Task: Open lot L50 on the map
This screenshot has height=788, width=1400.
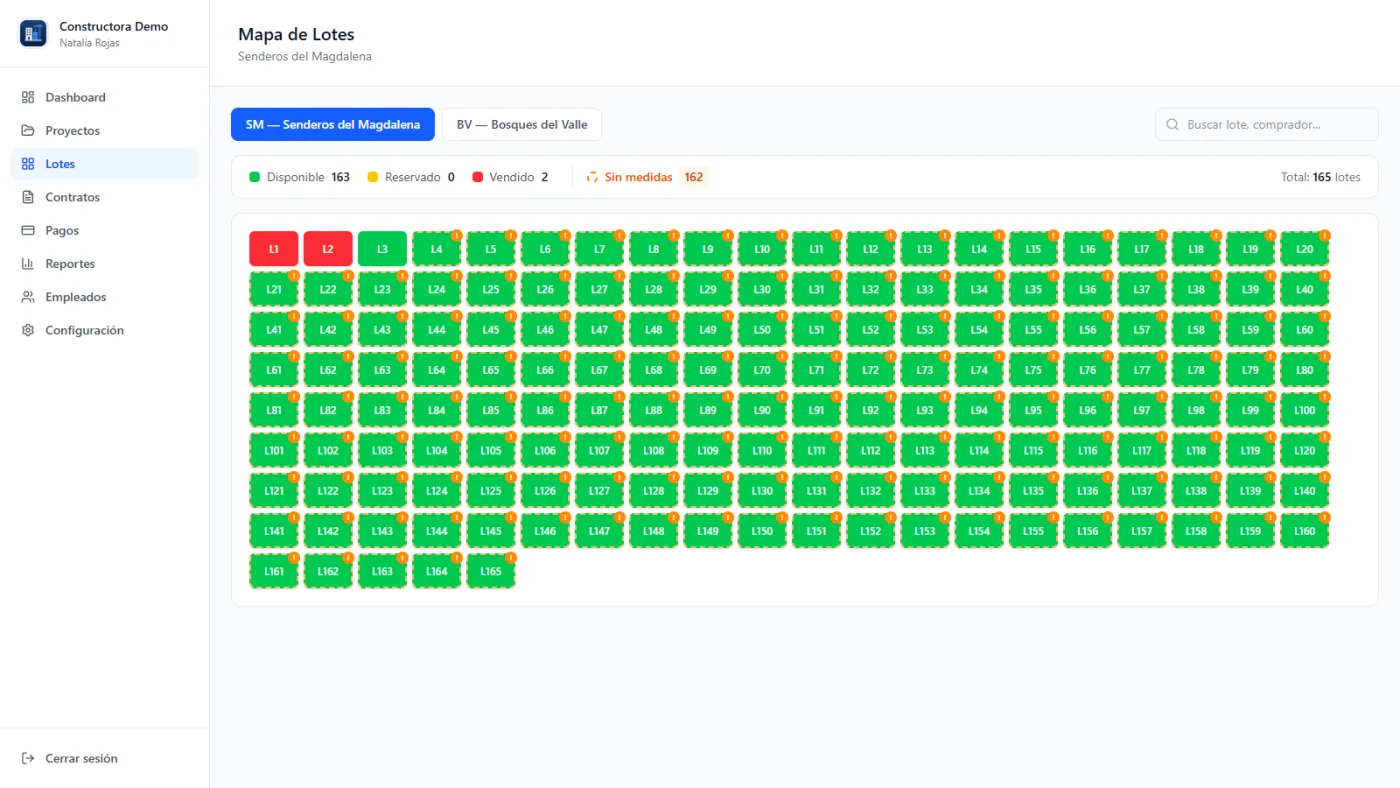Action: click(762, 330)
